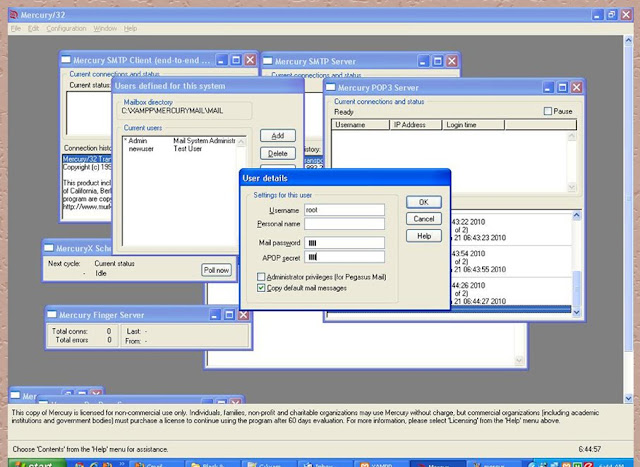Close the main Mercury/32 application
Screen dimensions: 640x467
pos(626,15)
